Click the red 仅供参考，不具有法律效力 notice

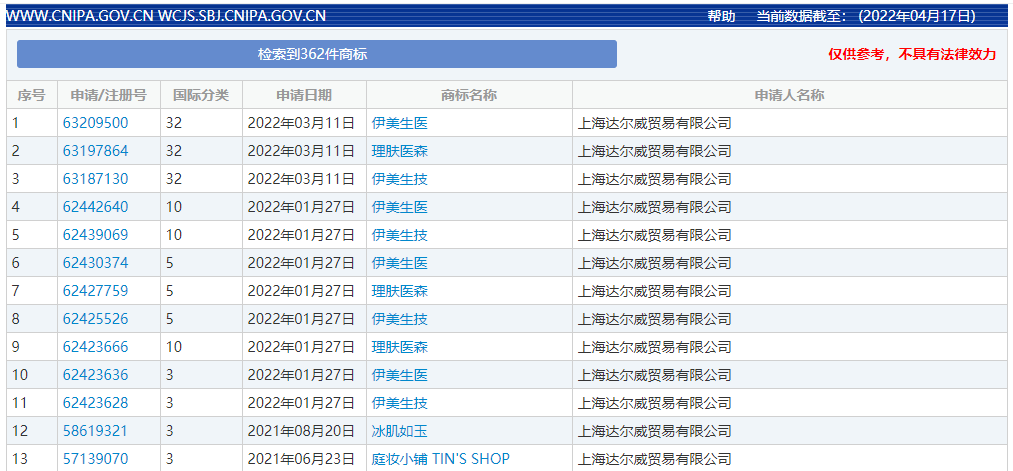(x=912, y=54)
